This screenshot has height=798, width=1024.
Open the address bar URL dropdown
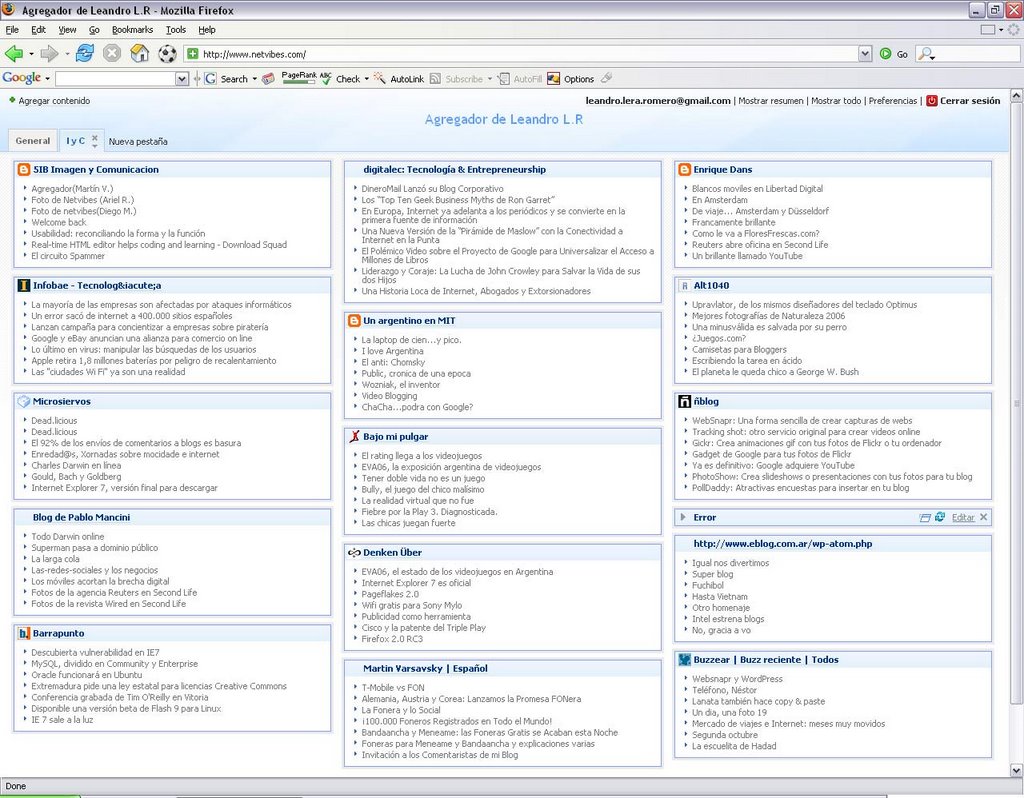pyautogui.click(x=865, y=54)
